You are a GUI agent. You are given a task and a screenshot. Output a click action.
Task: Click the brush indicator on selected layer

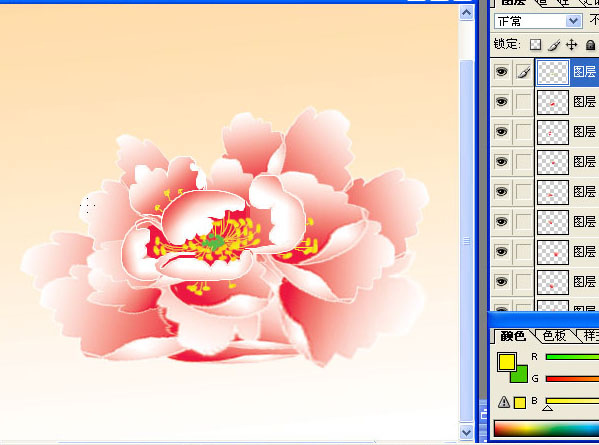[x=524, y=72]
